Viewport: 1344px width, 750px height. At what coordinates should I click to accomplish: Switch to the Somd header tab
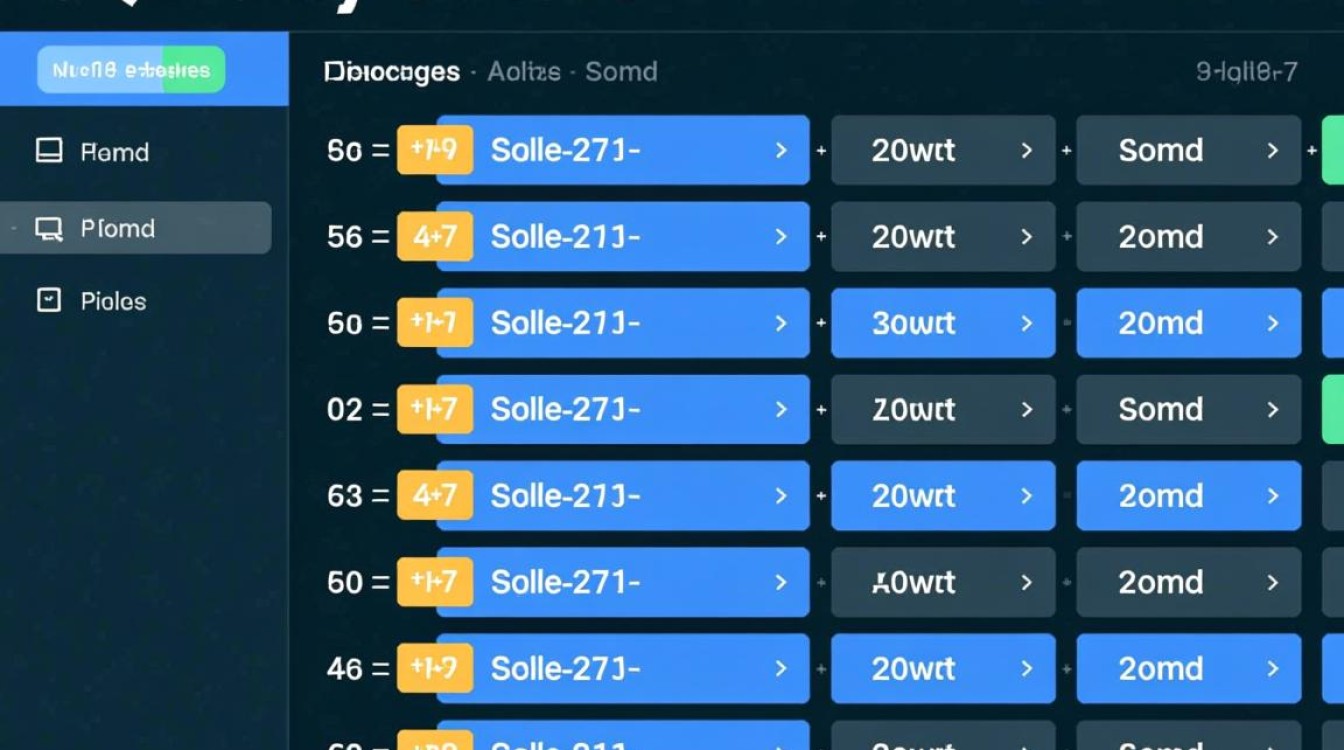621,71
